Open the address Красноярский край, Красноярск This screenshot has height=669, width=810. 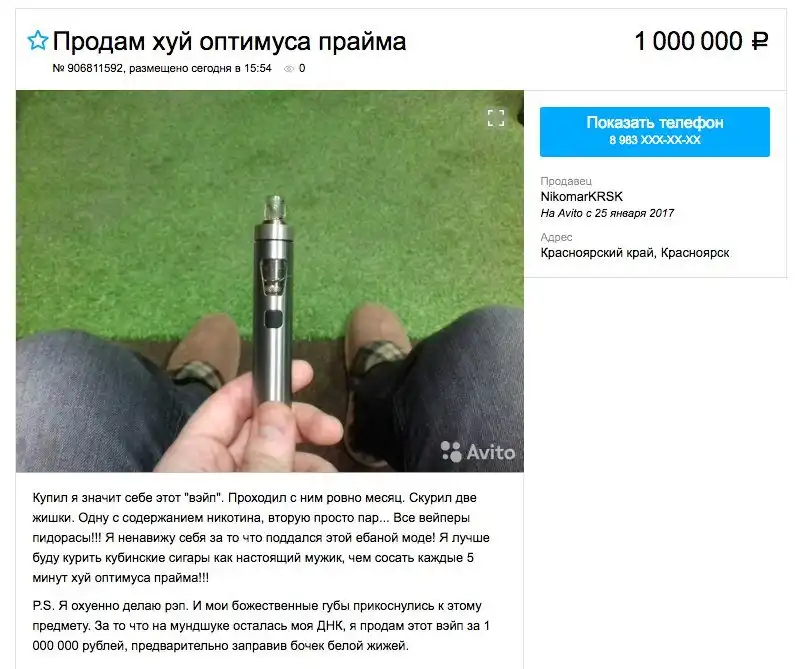click(635, 253)
